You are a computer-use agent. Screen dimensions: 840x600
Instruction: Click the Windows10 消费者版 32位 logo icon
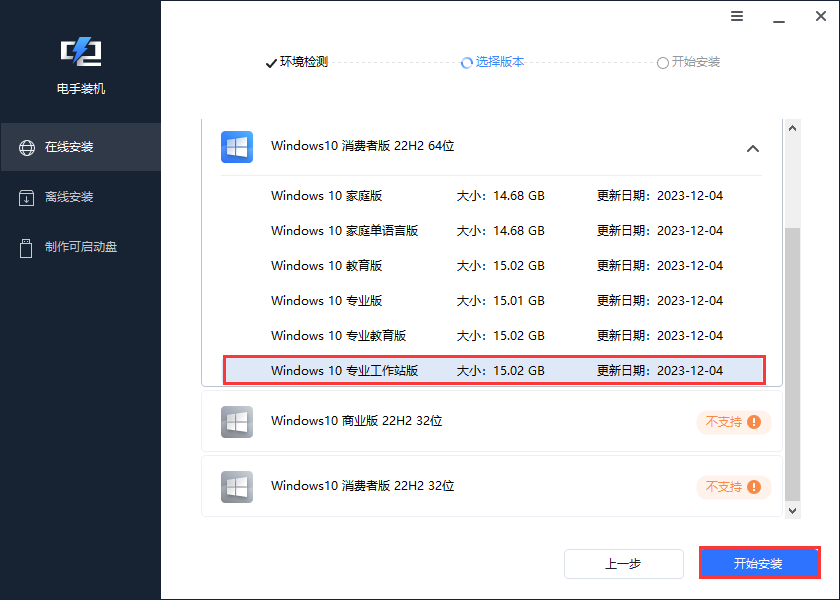pyautogui.click(x=237, y=487)
